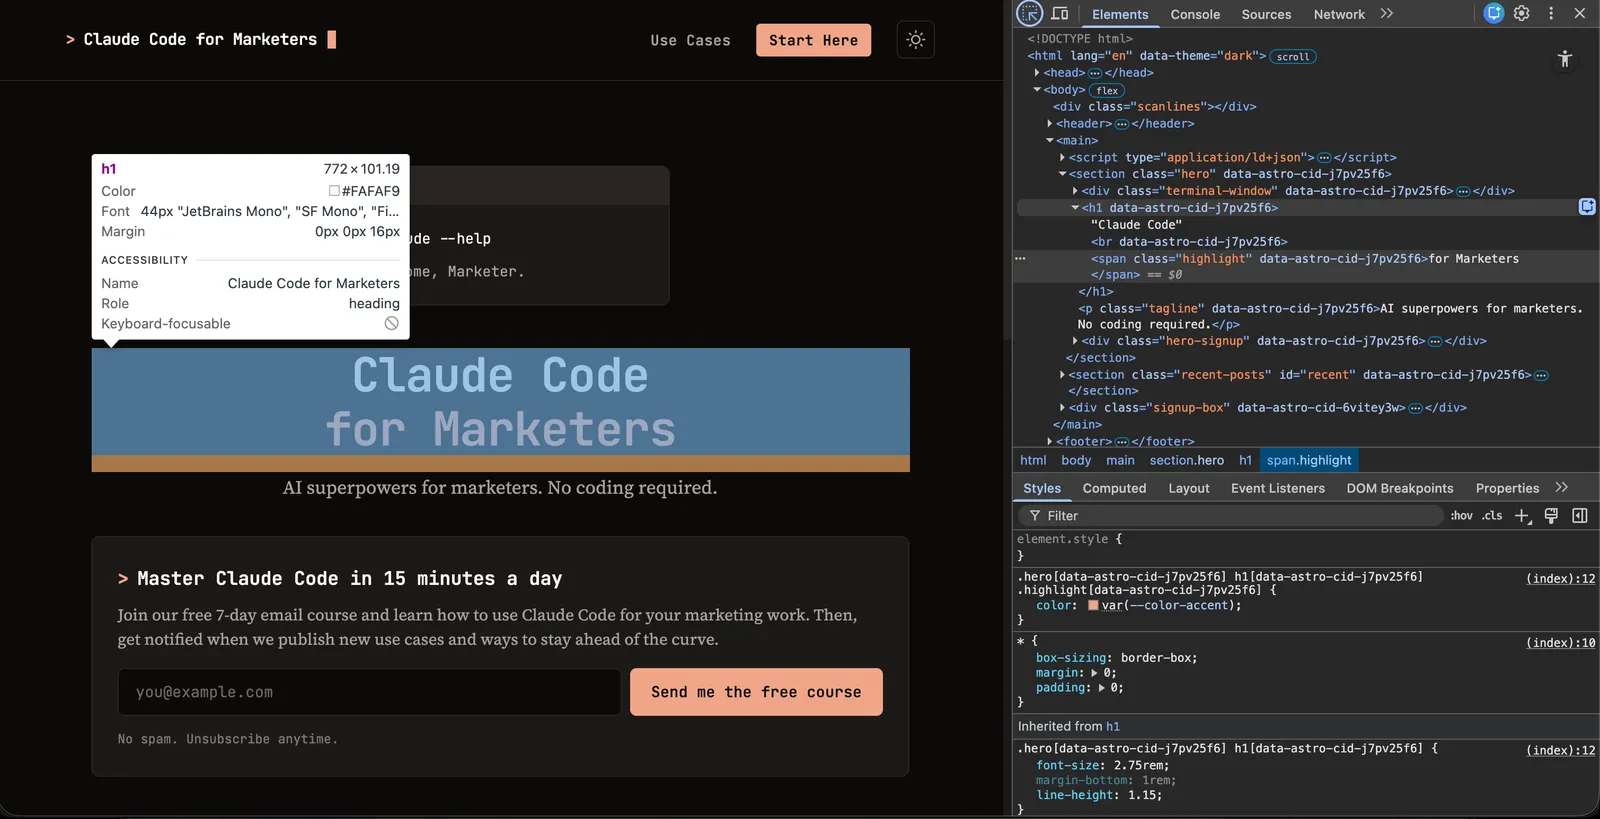Image resolution: width=1600 pixels, height=819 pixels.
Task: Click the ellipsis in the header node
Action: pyautogui.click(x=1122, y=124)
